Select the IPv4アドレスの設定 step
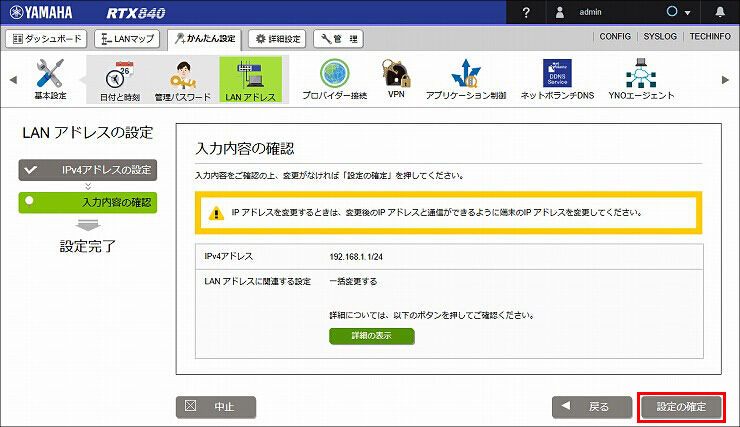 click(88, 170)
